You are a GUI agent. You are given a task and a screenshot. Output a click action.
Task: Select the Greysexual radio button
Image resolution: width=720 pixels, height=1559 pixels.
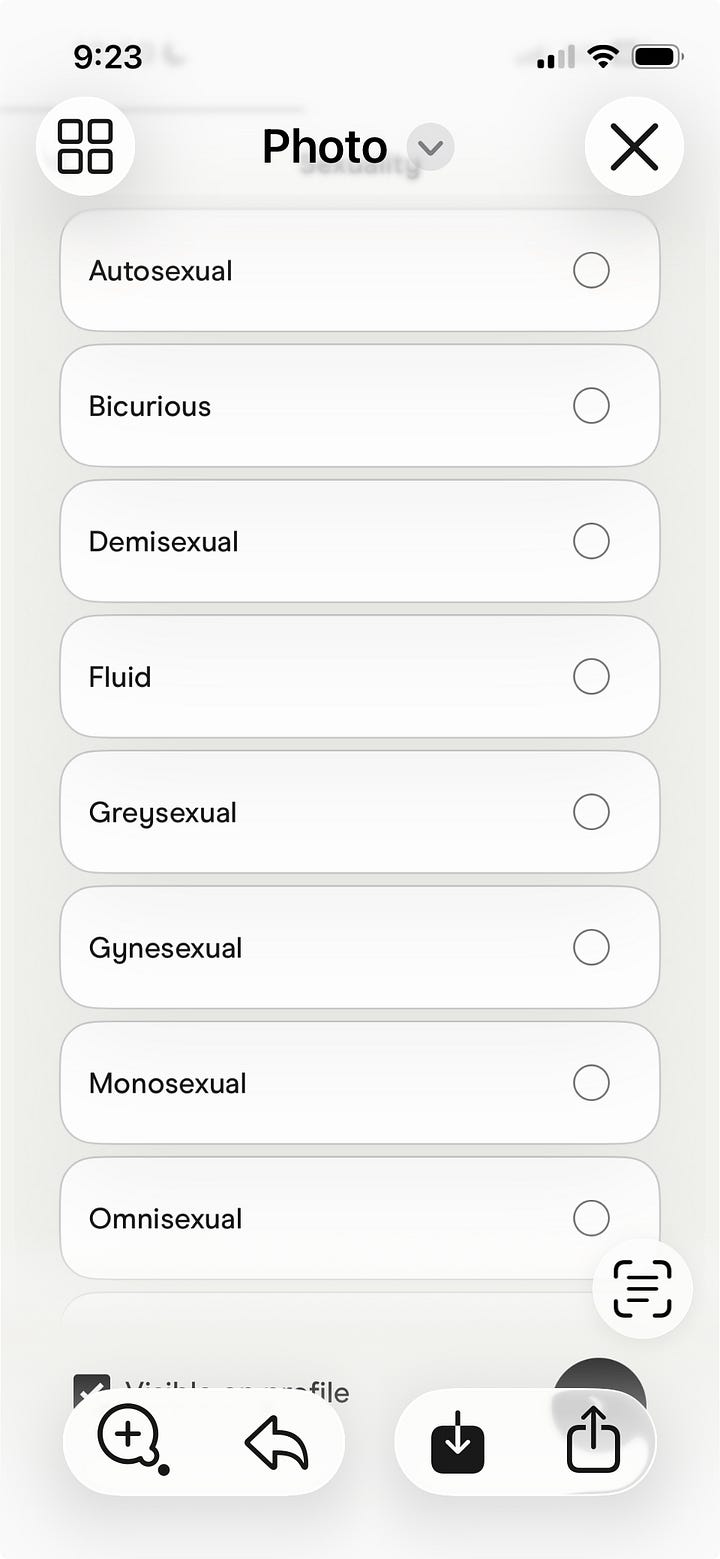click(591, 812)
